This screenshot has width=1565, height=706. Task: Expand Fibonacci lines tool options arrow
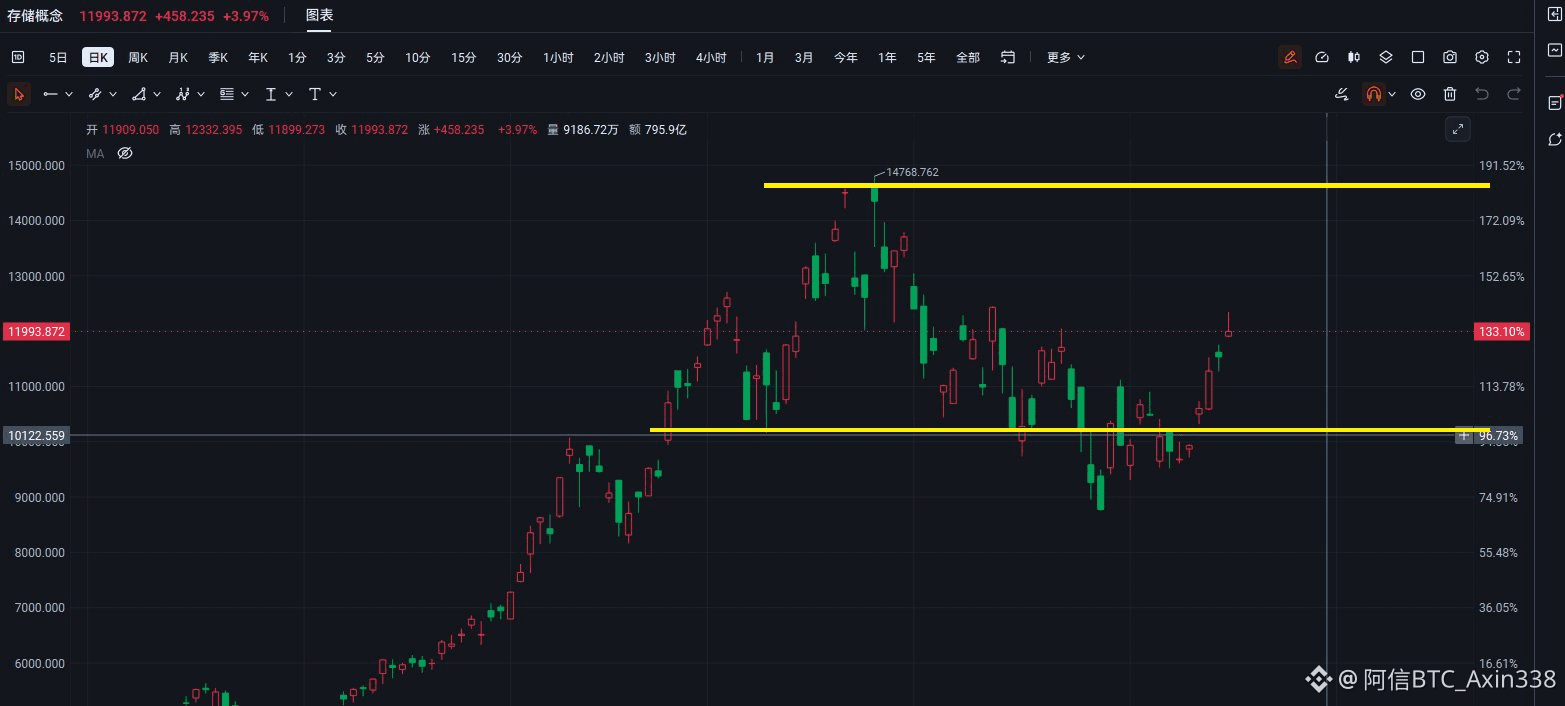pyautogui.click(x=245, y=94)
